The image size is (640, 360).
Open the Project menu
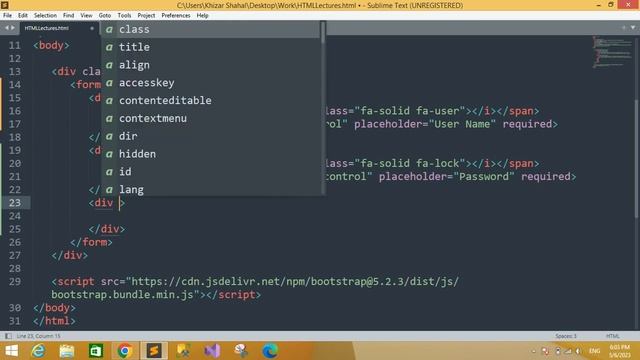tap(146, 16)
